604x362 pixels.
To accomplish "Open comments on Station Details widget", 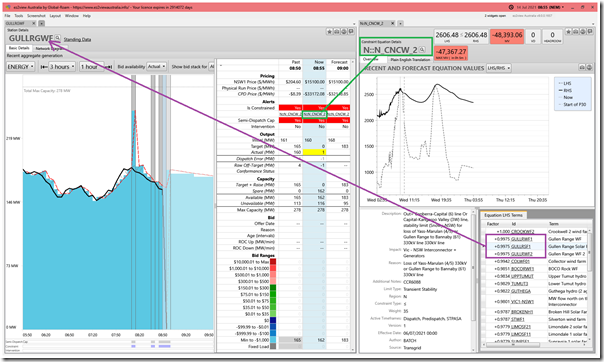I will pyautogui.click(x=351, y=32).
